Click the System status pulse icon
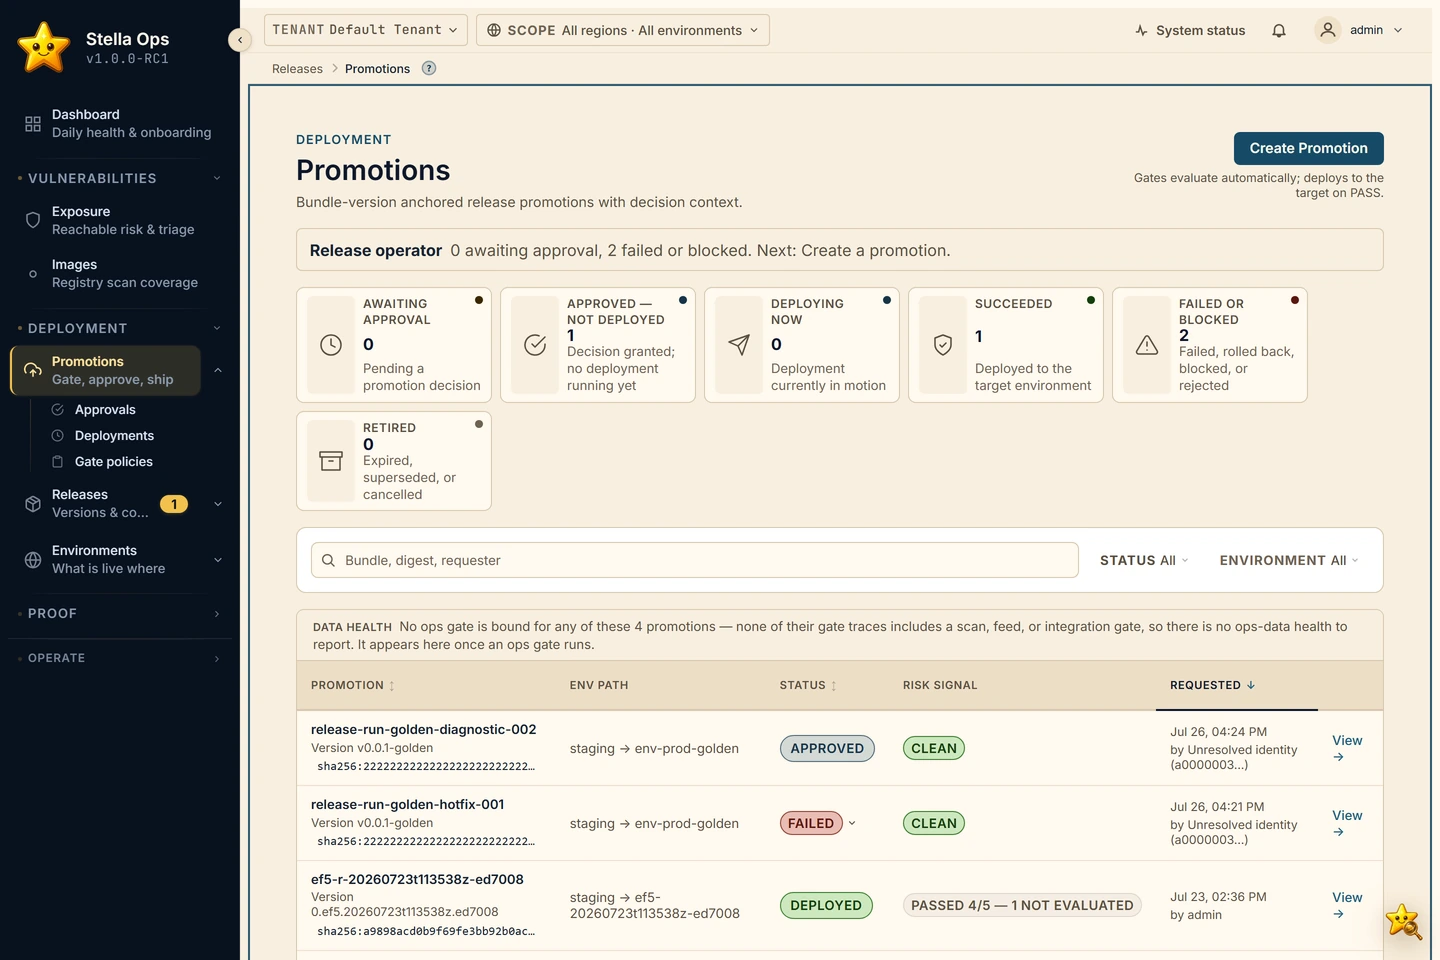This screenshot has width=1440, height=960. click(x=1142, y=31)
